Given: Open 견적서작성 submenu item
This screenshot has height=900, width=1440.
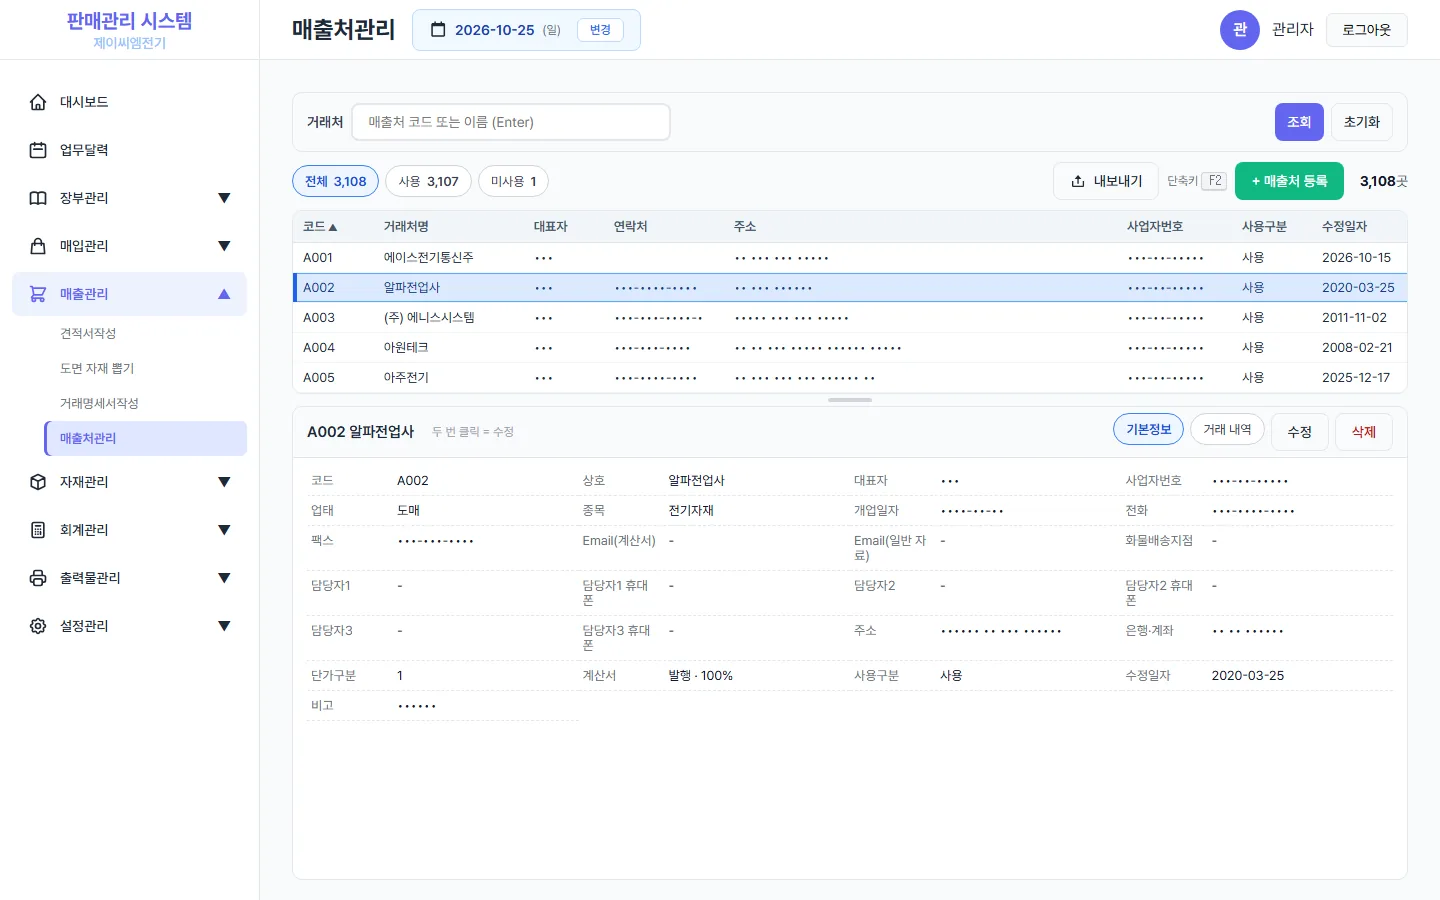Looking at the screenshot, I should coord(145,333).
